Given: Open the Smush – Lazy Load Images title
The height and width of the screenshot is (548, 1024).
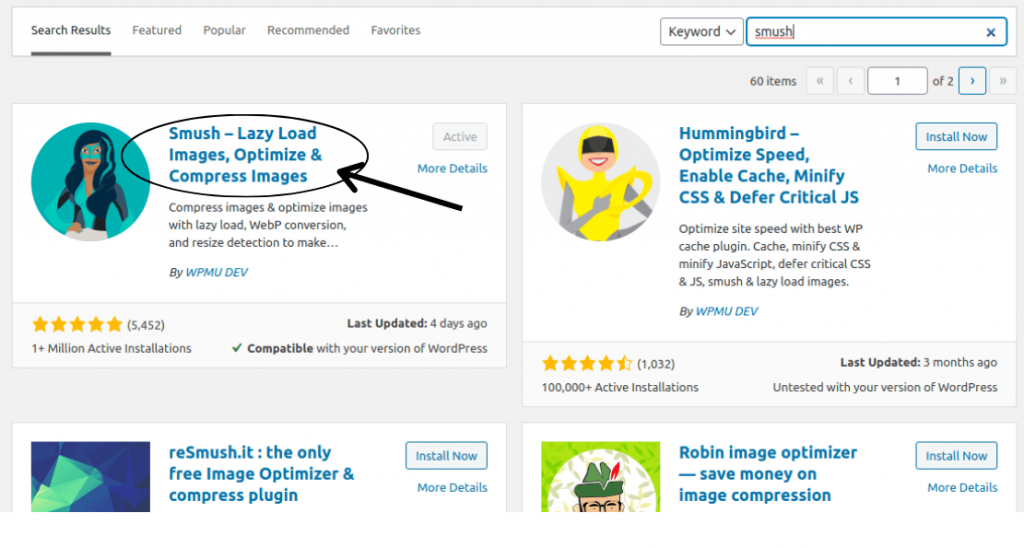Looking at the screenshot, I should [x=245, y=154].
